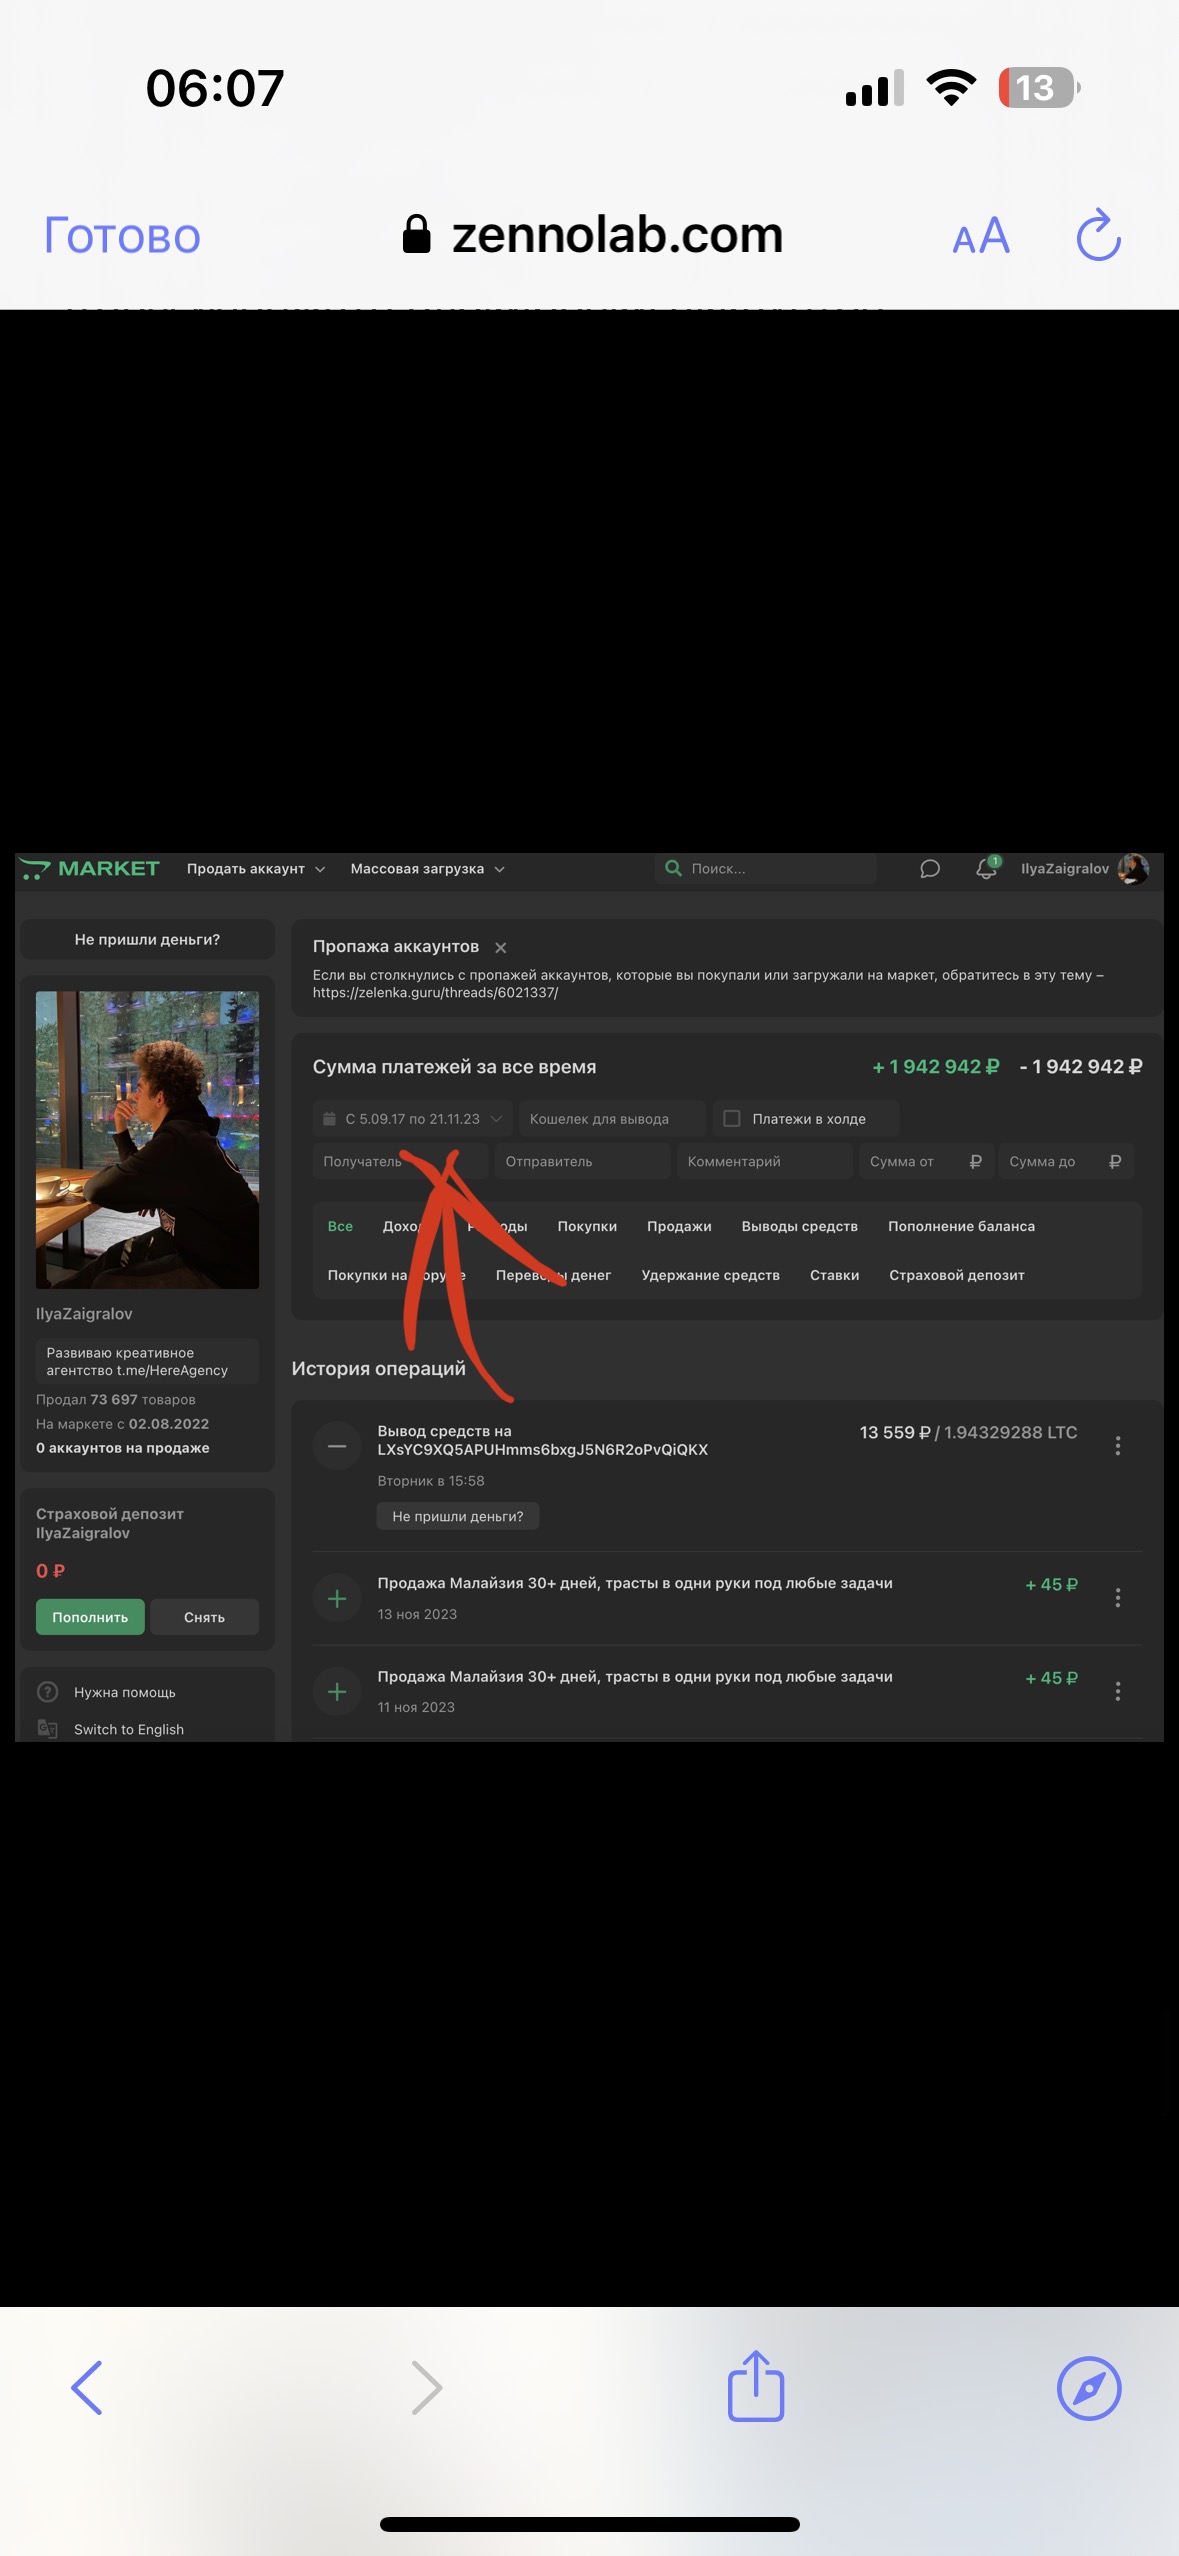Tap the Safari reload icon
Image resolution: width=1179 pixels, height=2556 pixels.
tap(1098, 235)
